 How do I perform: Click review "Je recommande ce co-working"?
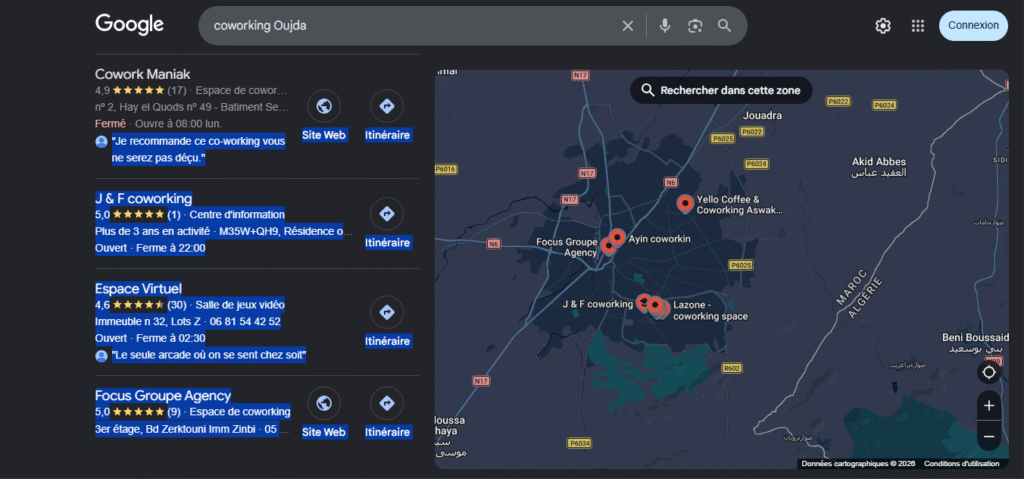pyautogui.click(x=199, y=150)
